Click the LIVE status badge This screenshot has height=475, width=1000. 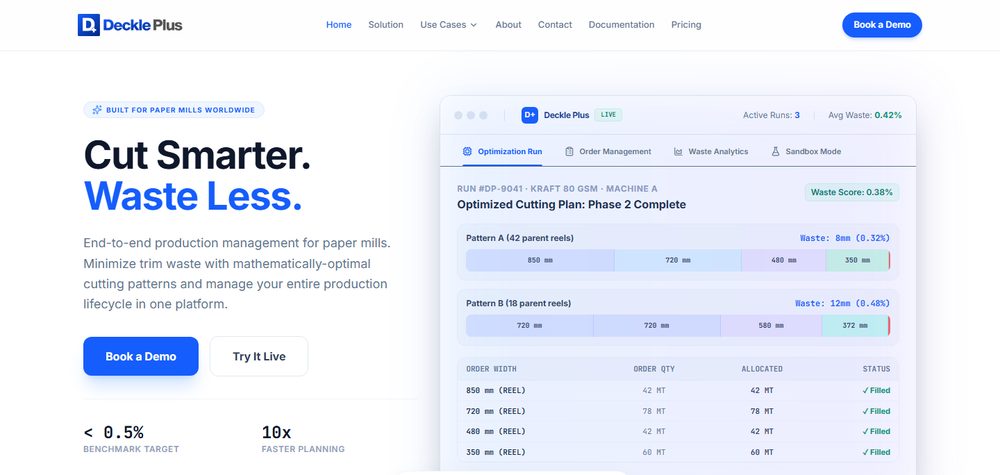tap(608, 115)
